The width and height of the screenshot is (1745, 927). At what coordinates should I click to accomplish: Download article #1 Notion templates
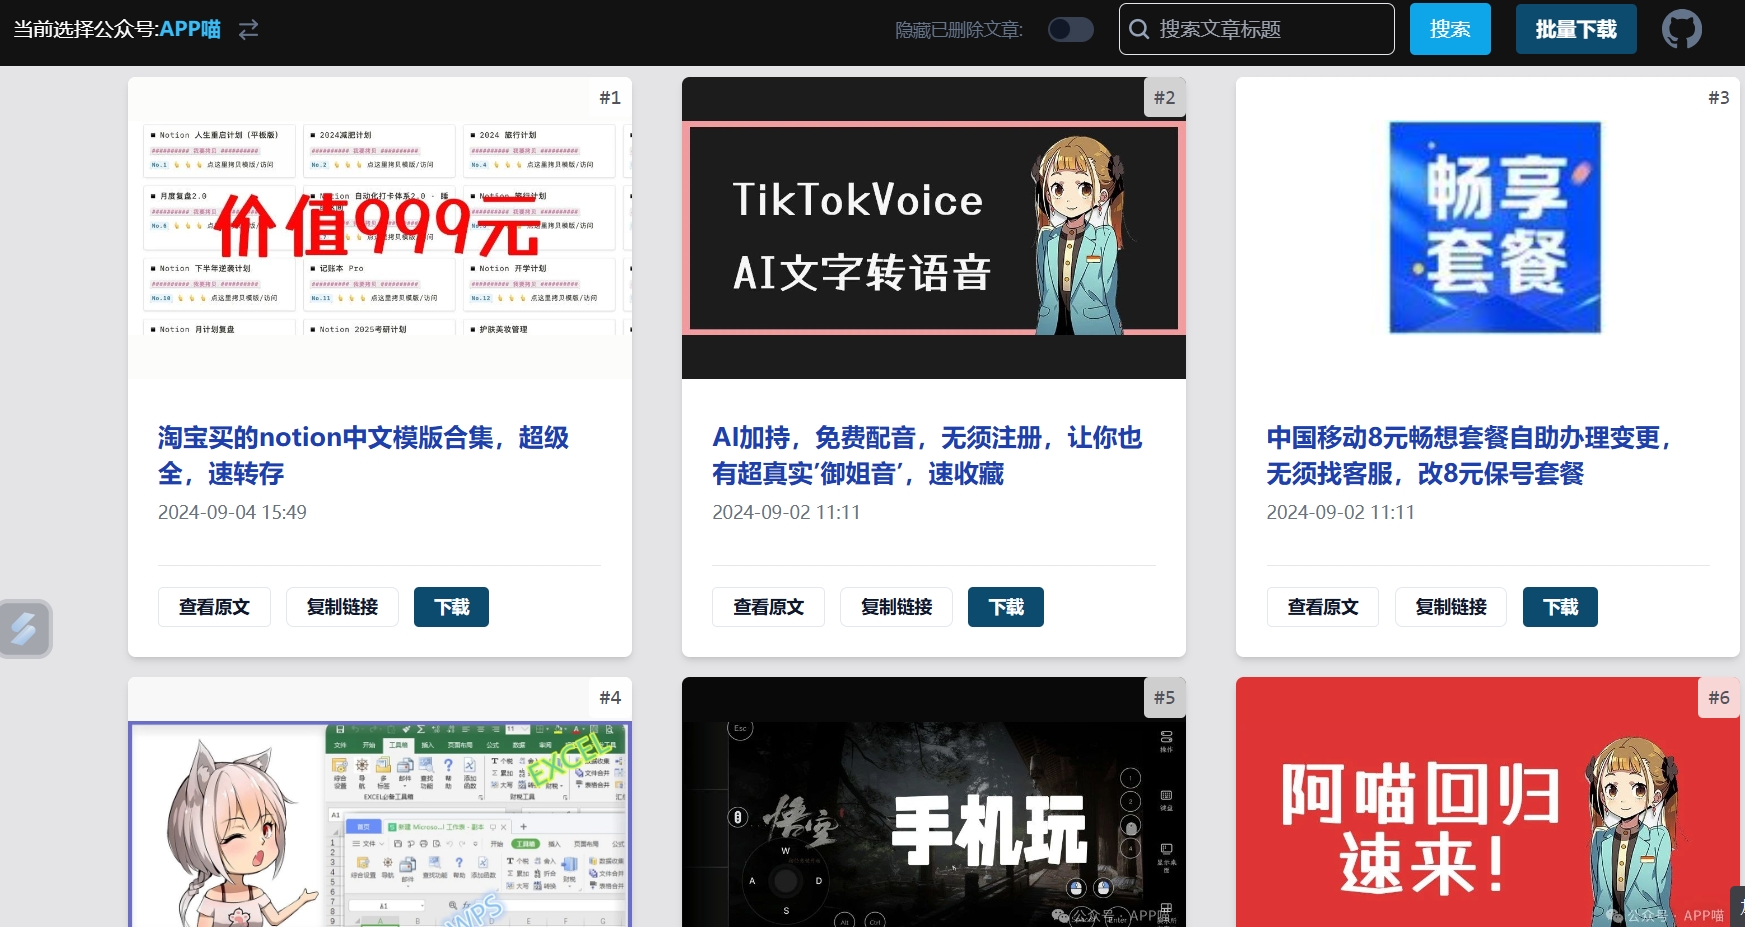point(451,607)
